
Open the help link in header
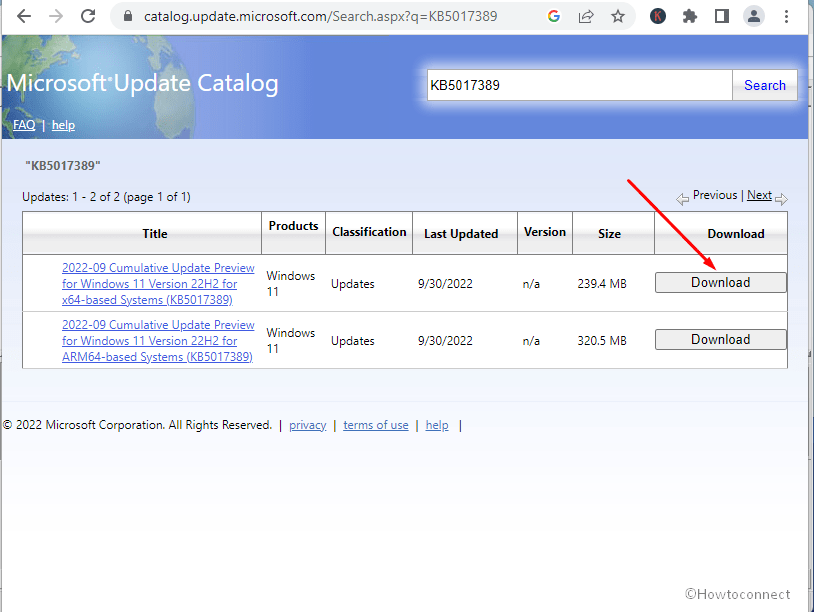pos(63,125)
